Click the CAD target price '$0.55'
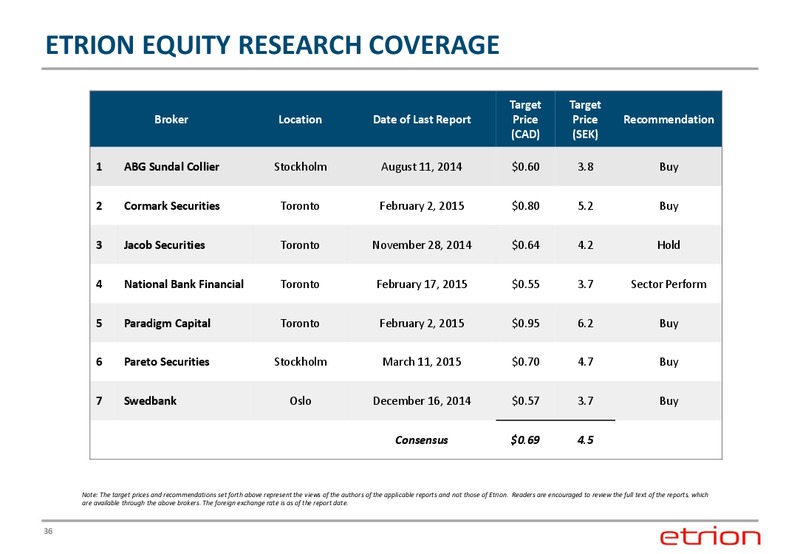 pyautogui.click(x=526, y=284)
